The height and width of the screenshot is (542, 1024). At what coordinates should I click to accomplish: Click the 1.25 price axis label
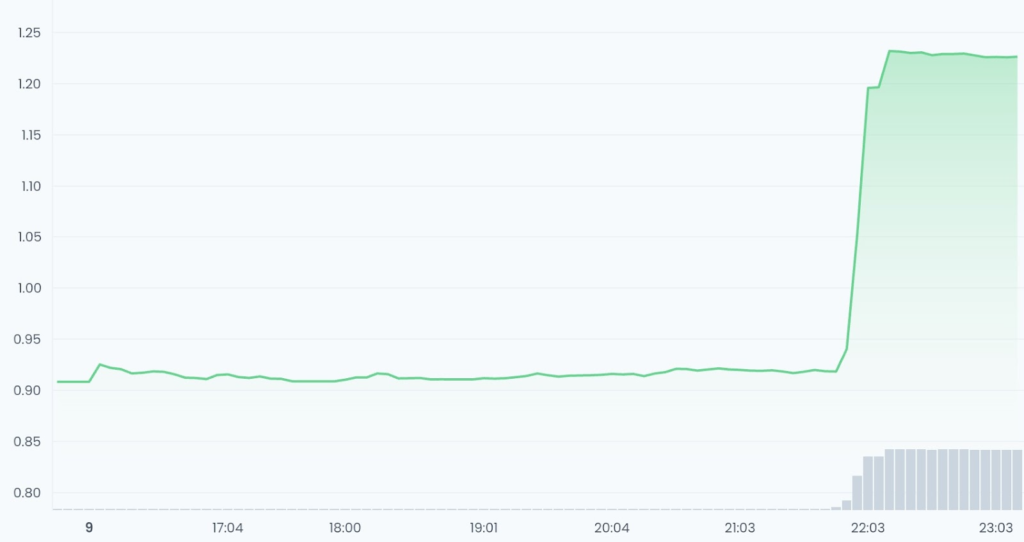29,33
